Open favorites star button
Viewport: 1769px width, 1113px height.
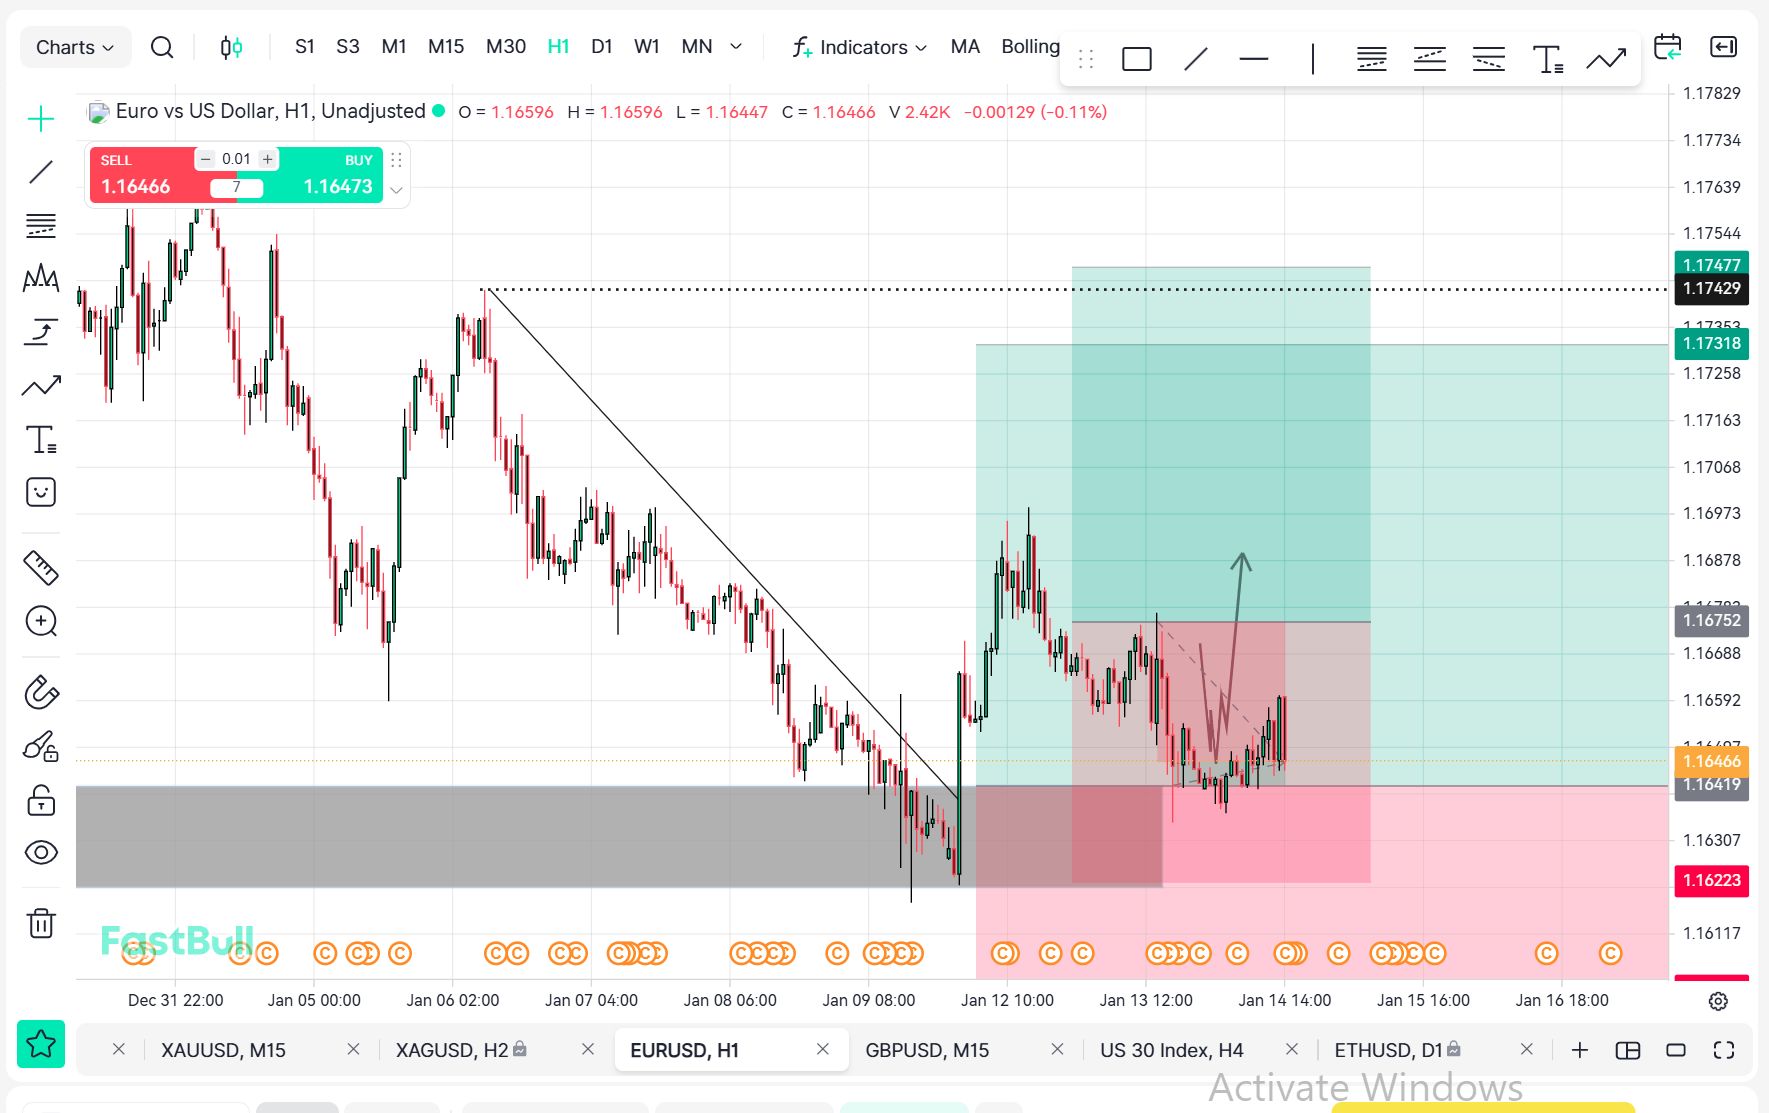pos(41,1044)
